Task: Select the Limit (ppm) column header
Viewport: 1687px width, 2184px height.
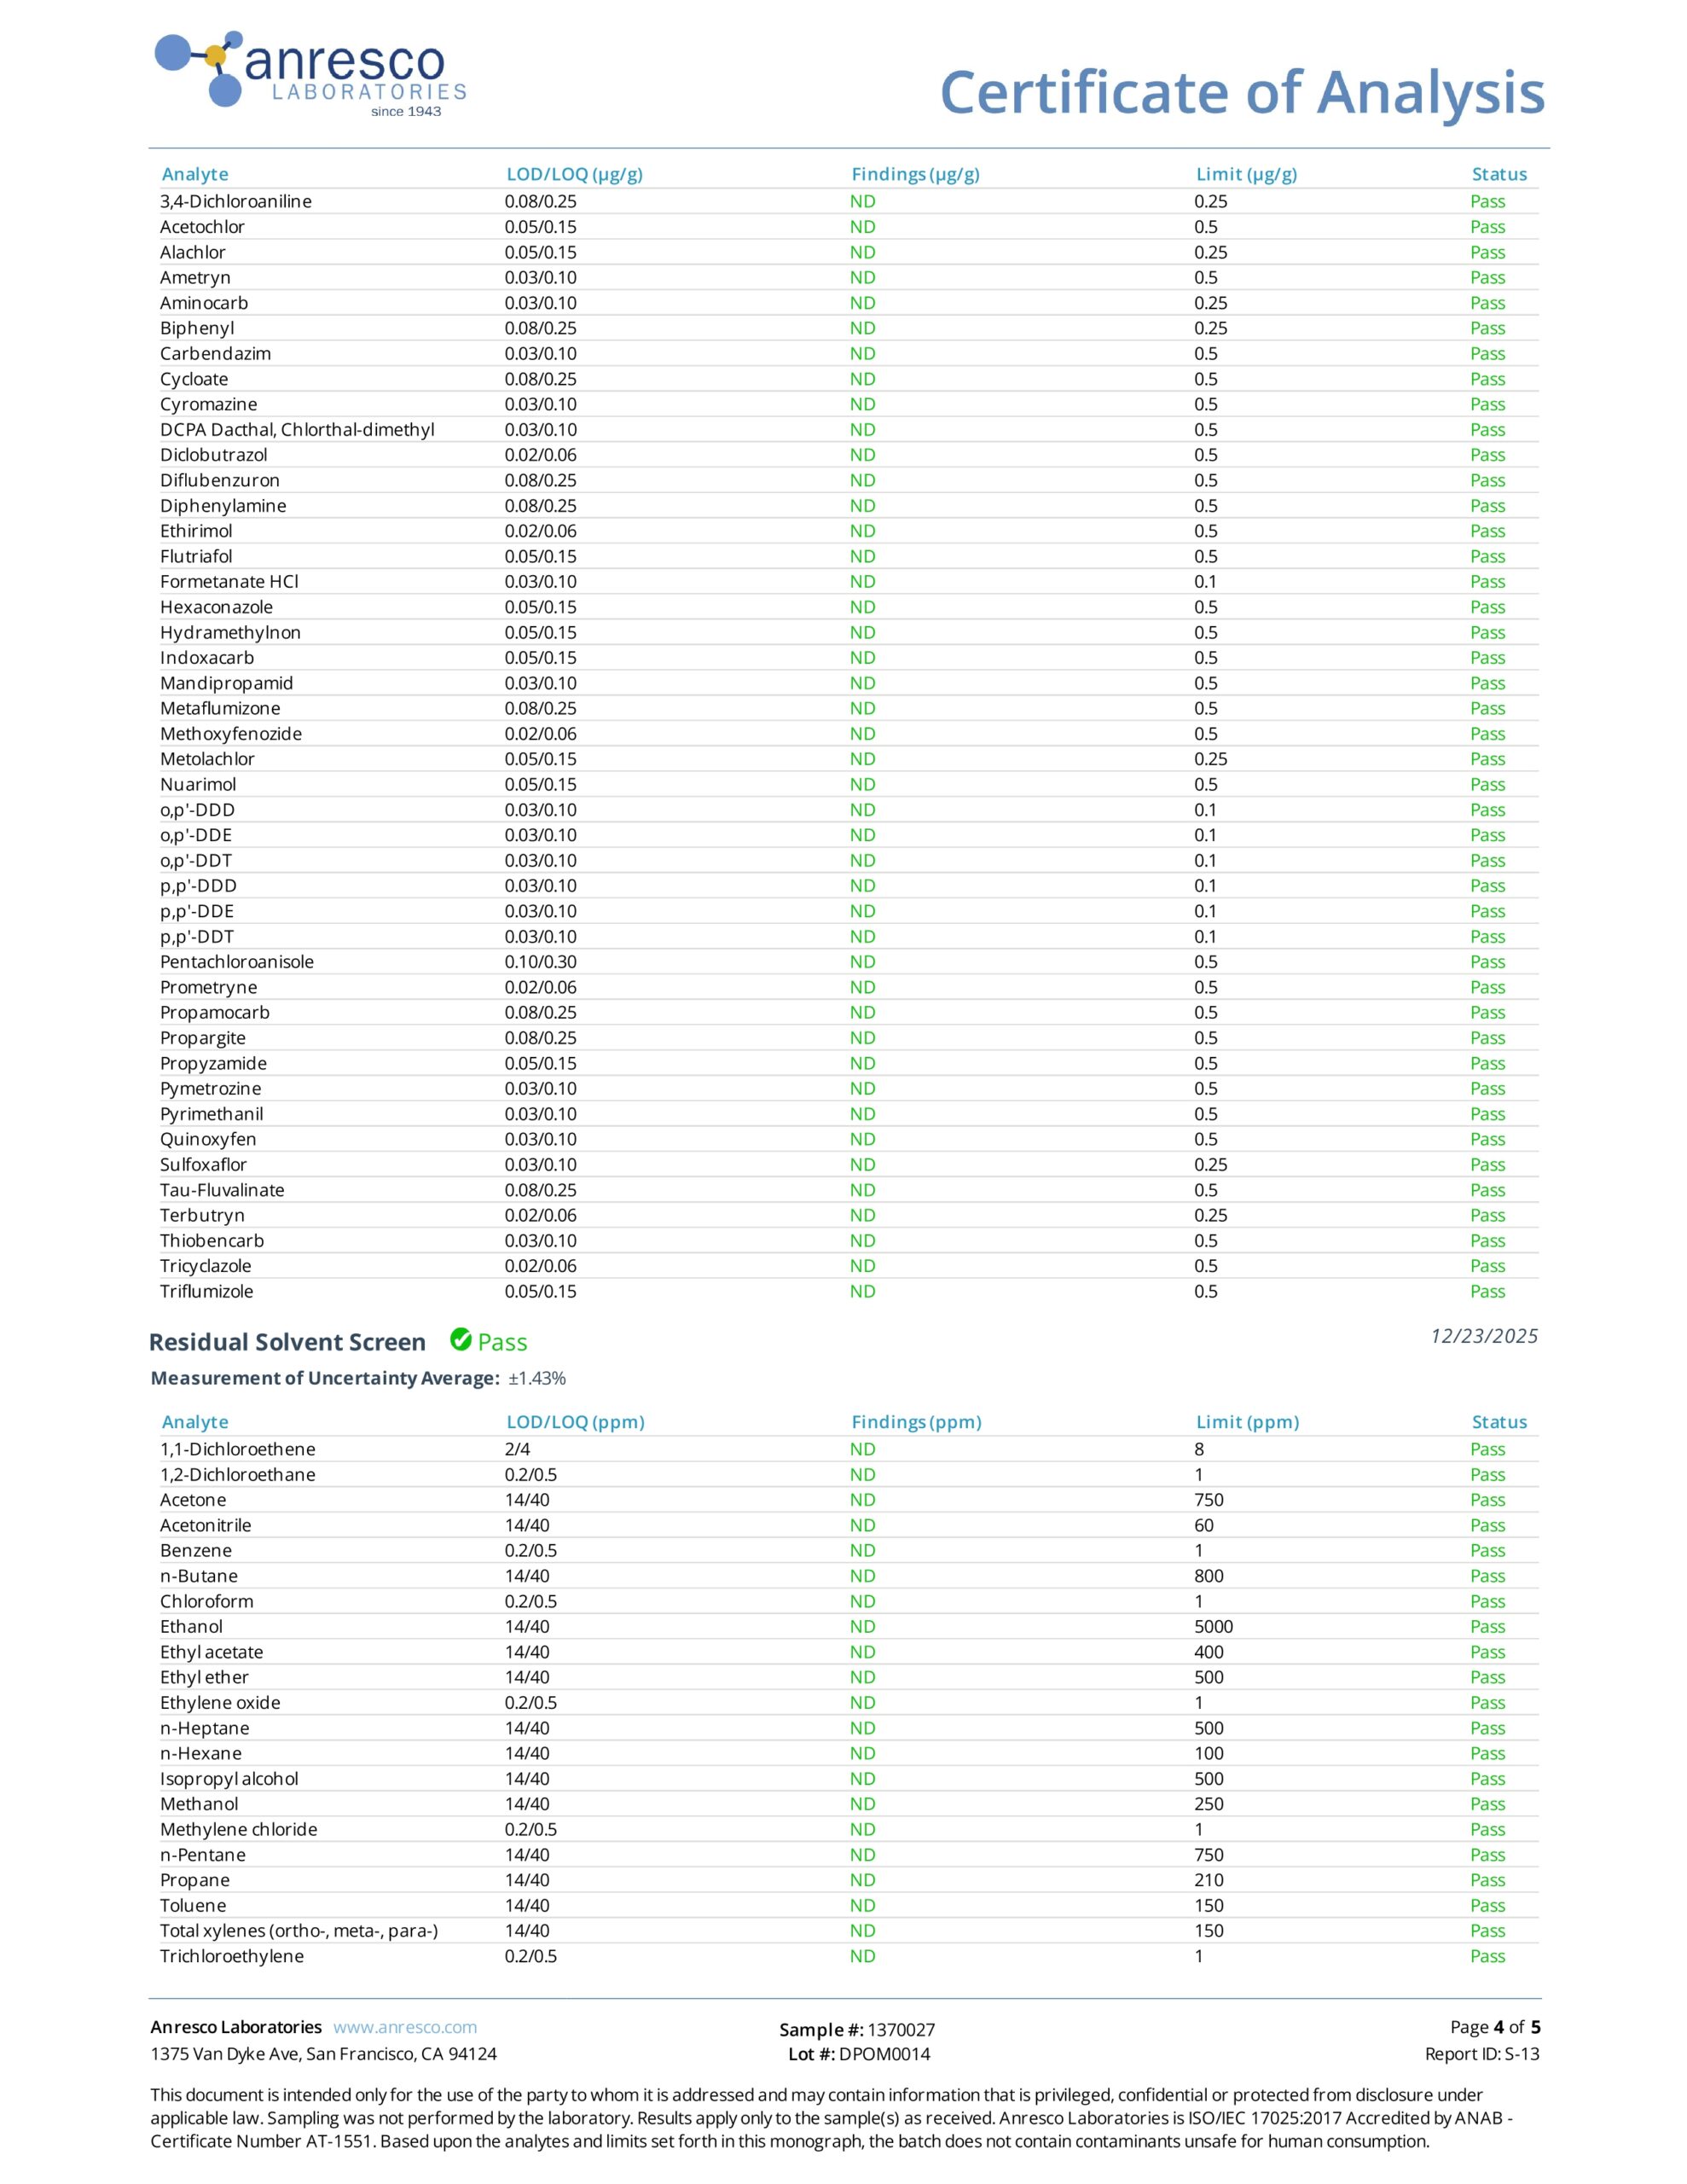Action: click(1247, 1422)
